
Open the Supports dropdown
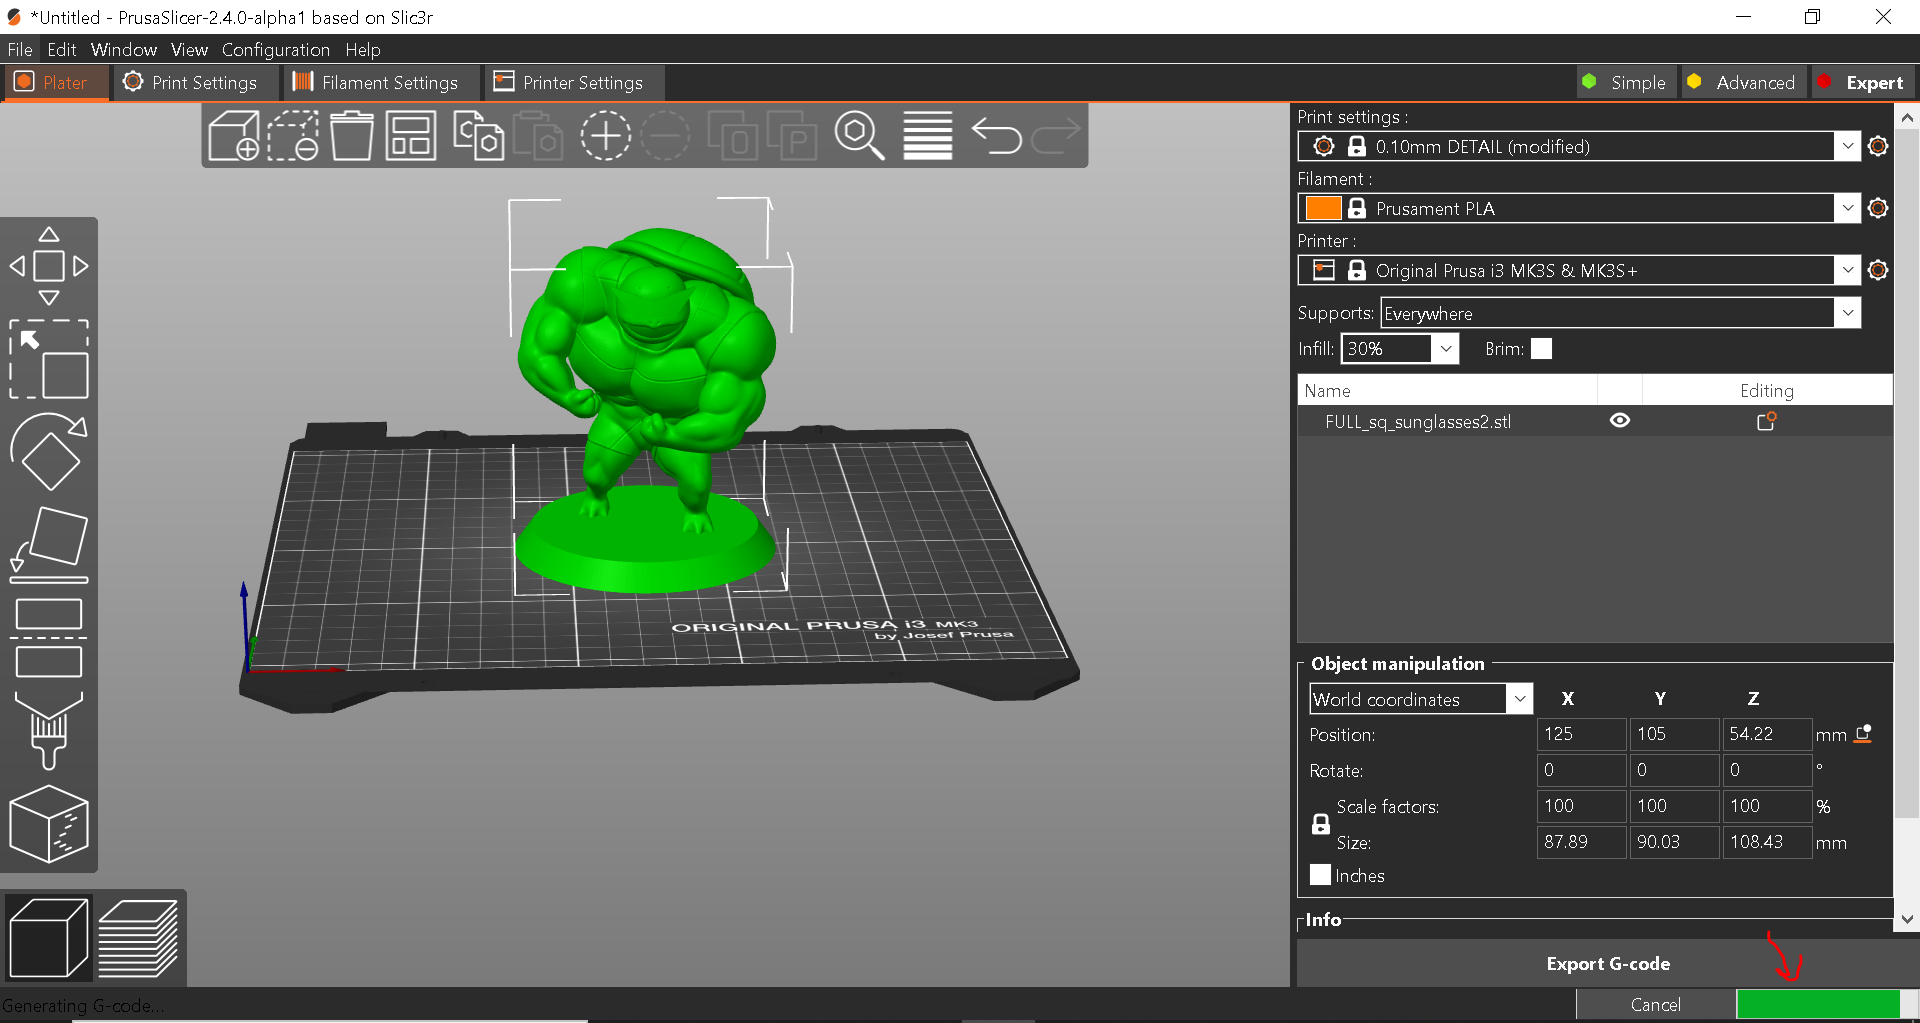point(1846,312)
